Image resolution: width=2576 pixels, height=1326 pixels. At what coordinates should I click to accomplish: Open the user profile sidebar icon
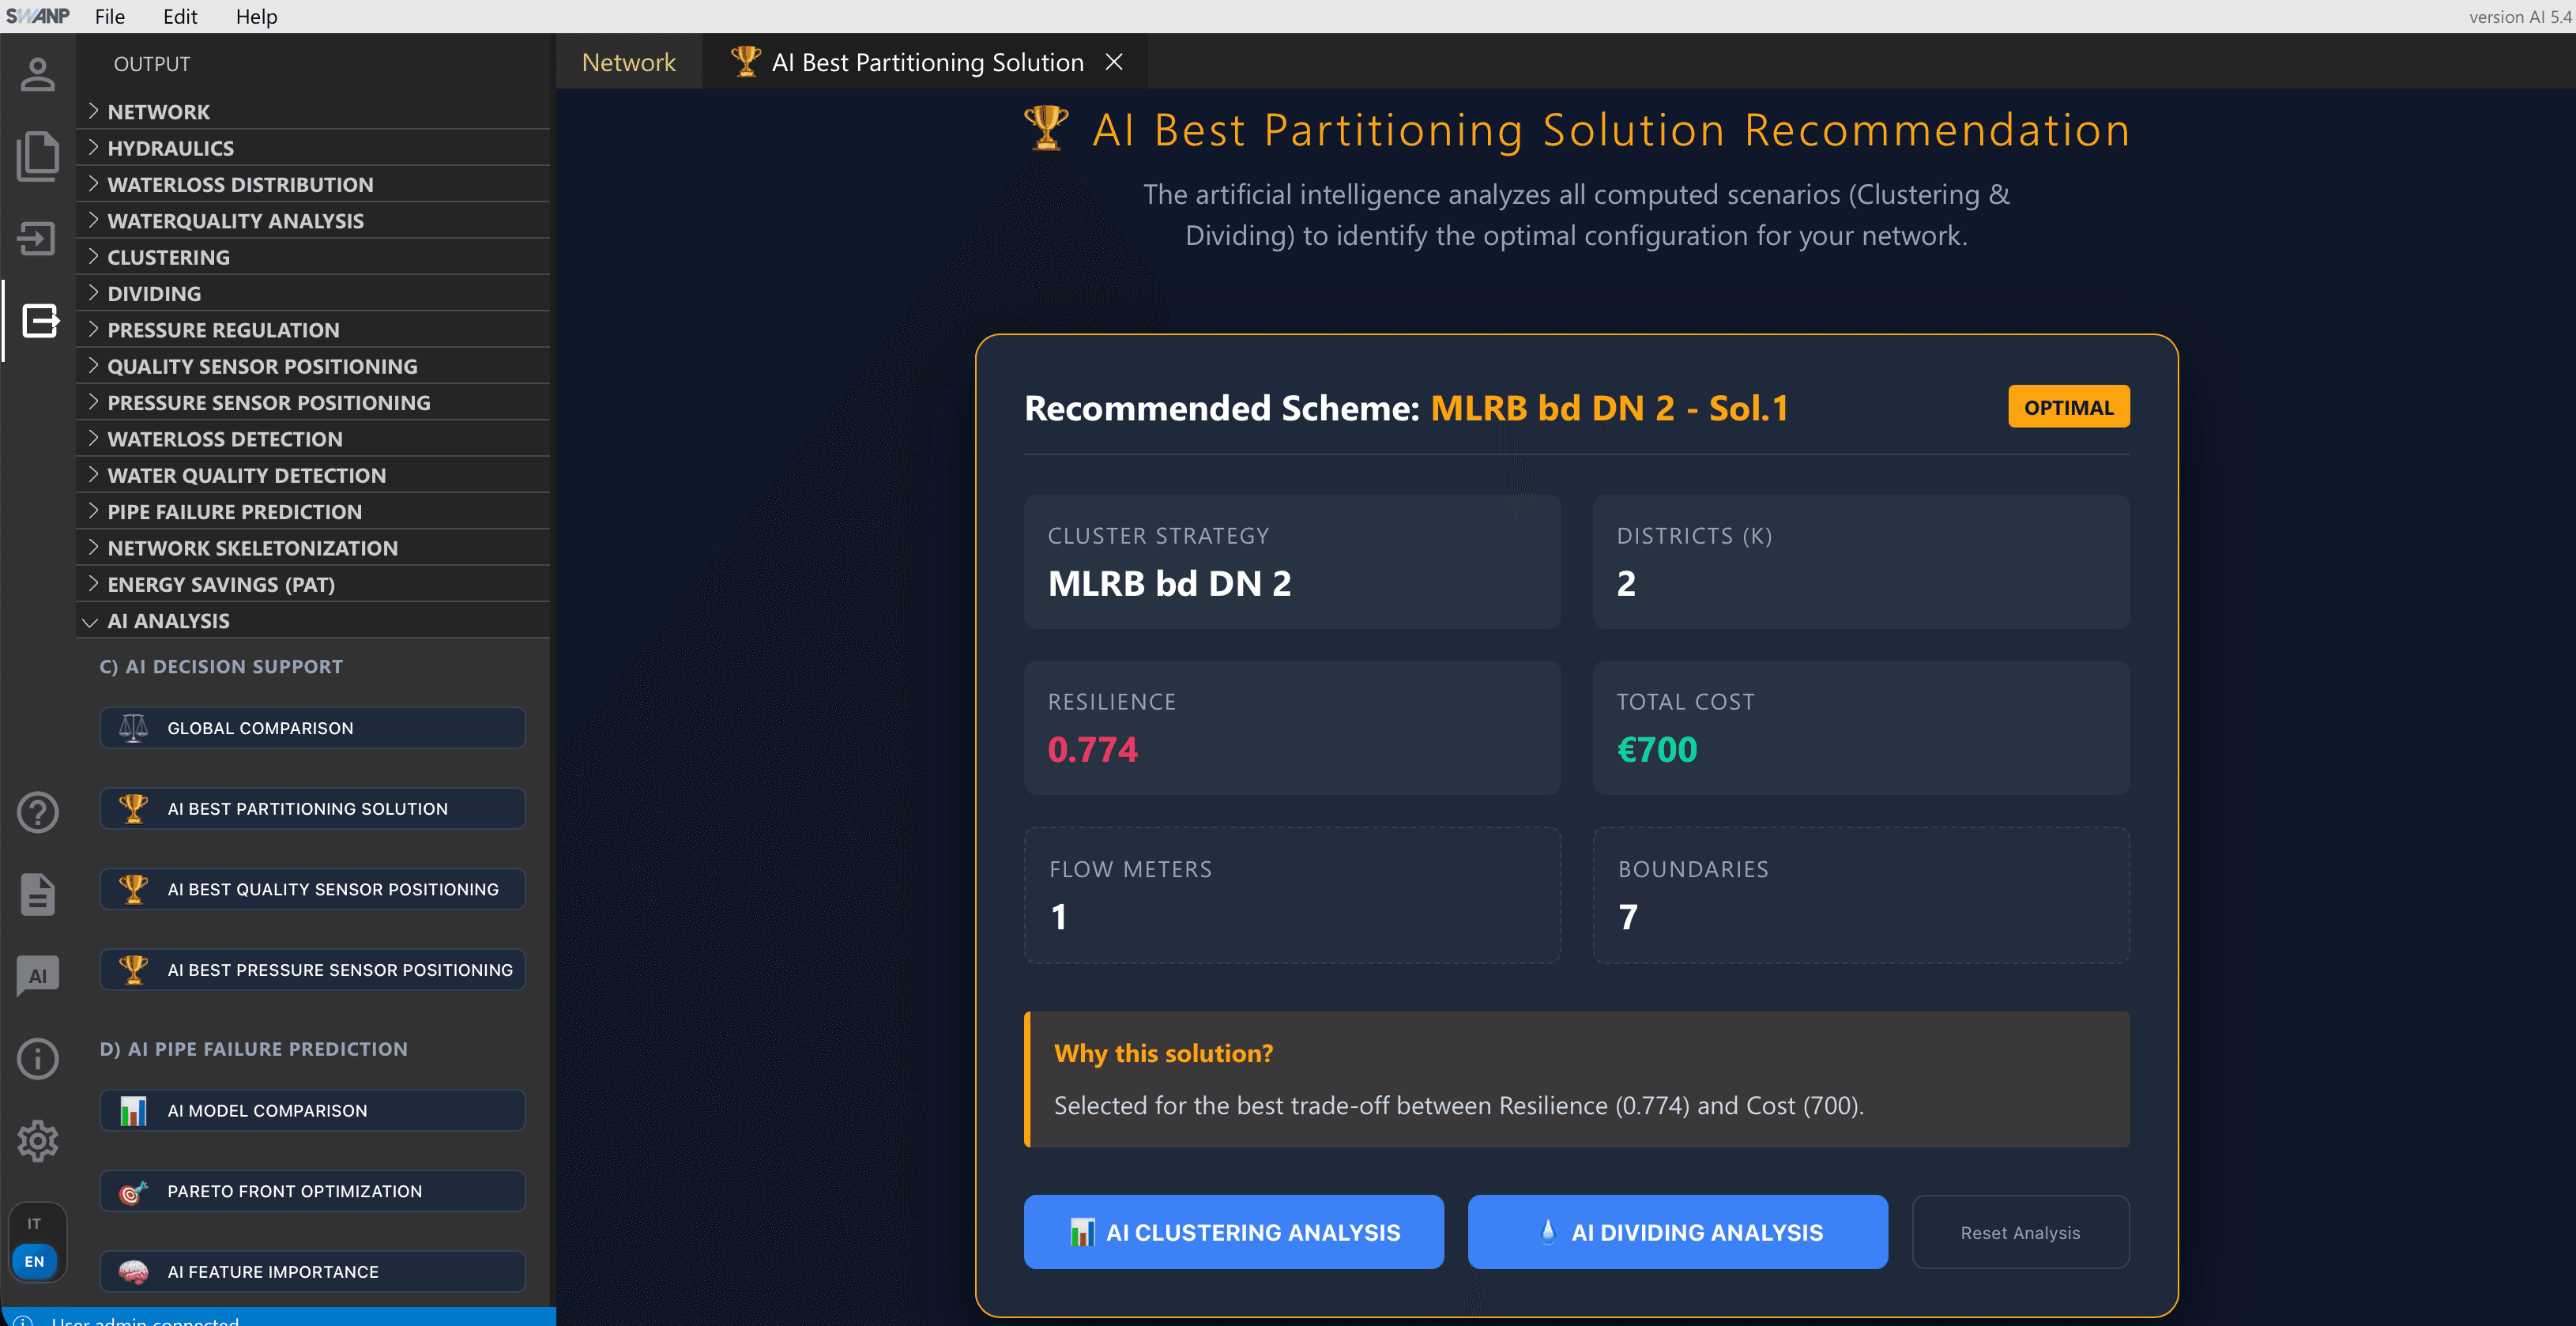pos(38,74)
